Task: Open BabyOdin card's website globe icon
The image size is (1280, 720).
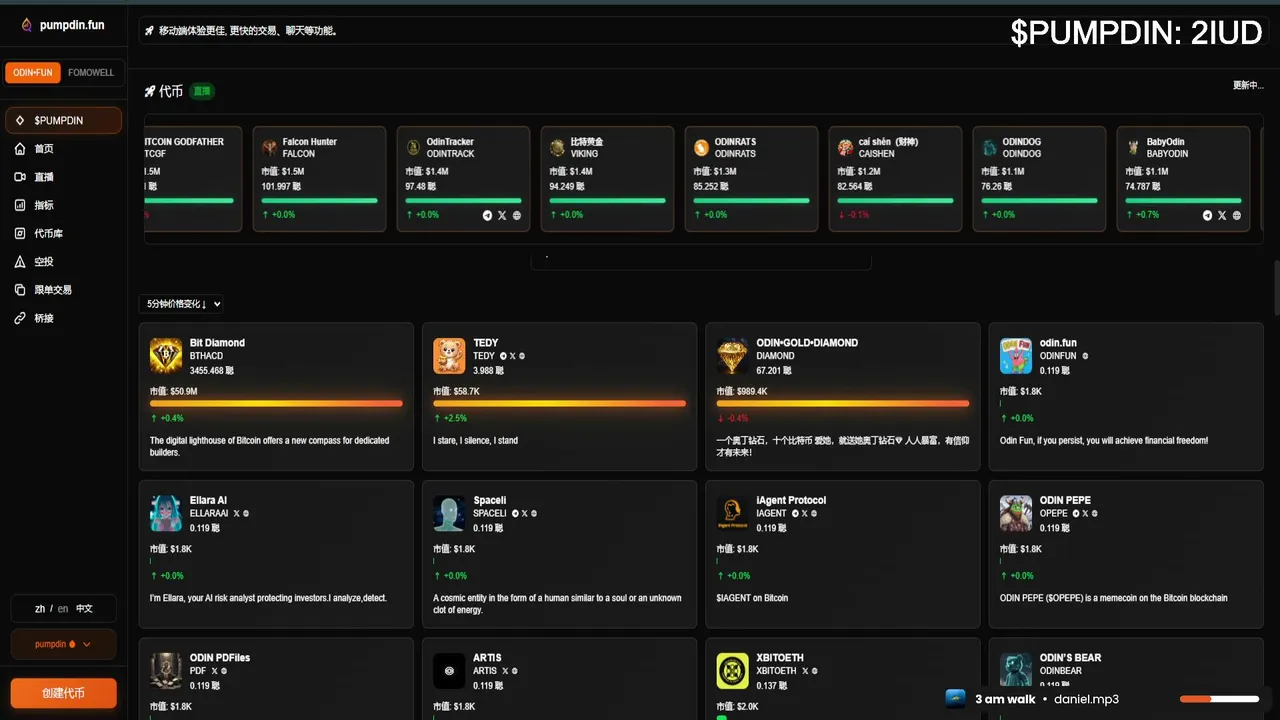Action: point(1237,215)
